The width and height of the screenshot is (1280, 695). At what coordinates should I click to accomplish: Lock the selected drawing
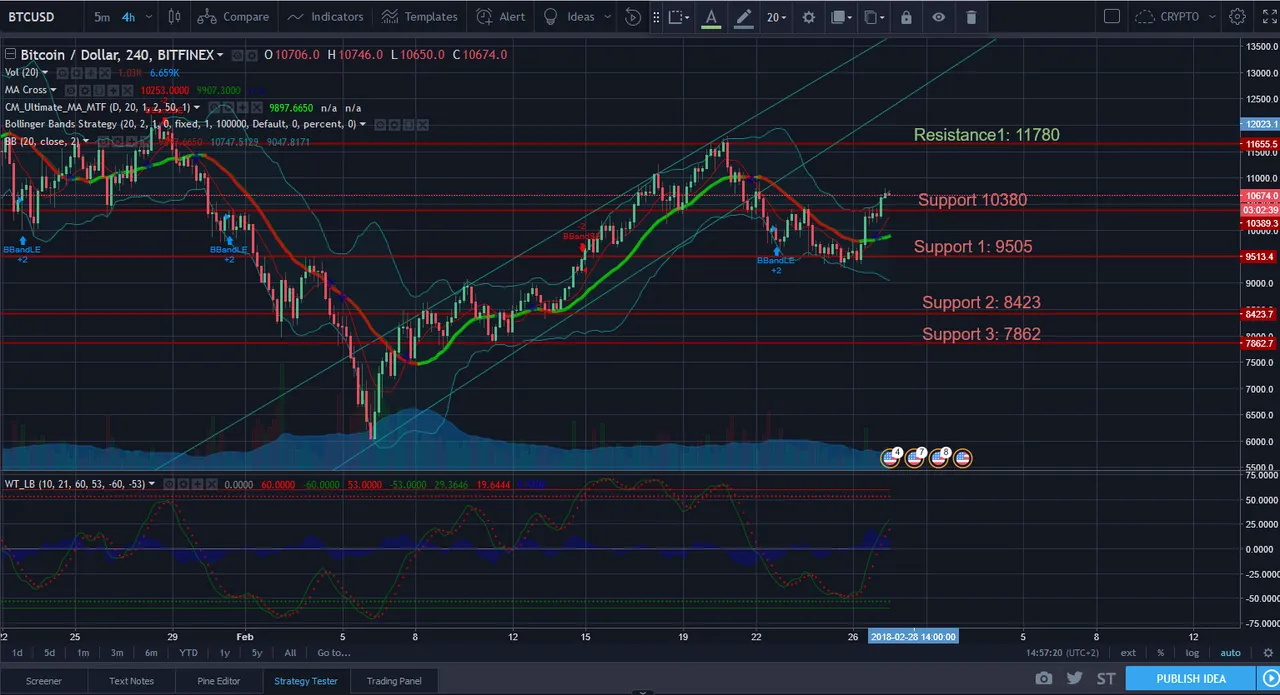pos(906,17)
